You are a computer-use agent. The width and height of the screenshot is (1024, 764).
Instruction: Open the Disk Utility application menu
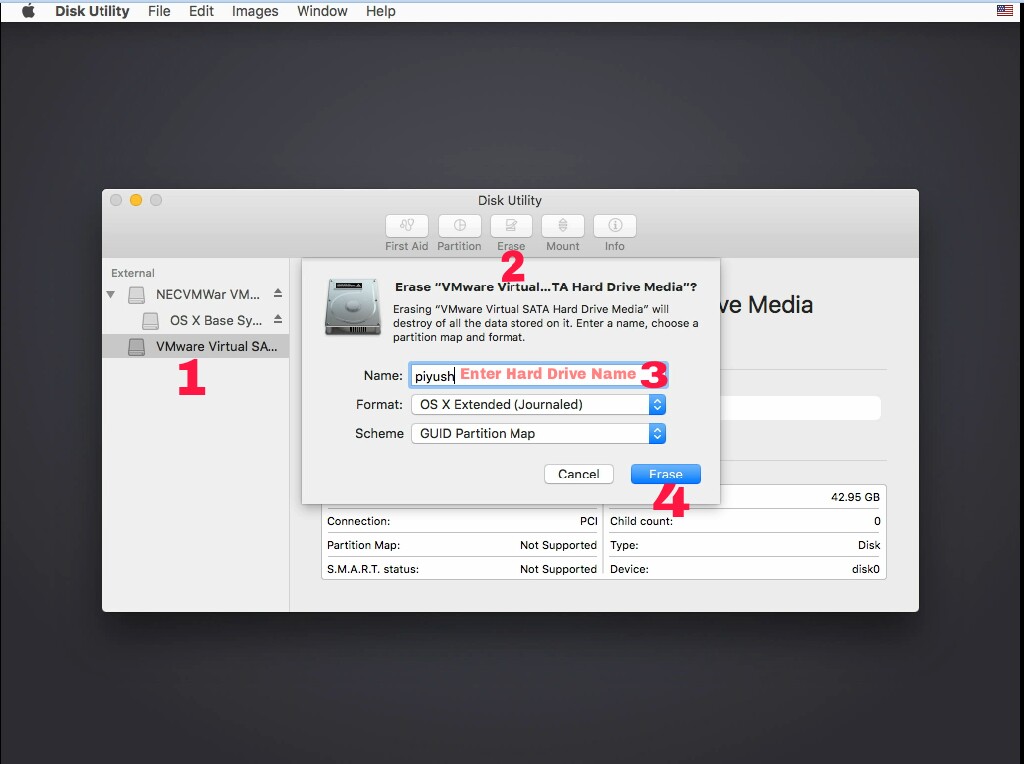coord(92,11)
